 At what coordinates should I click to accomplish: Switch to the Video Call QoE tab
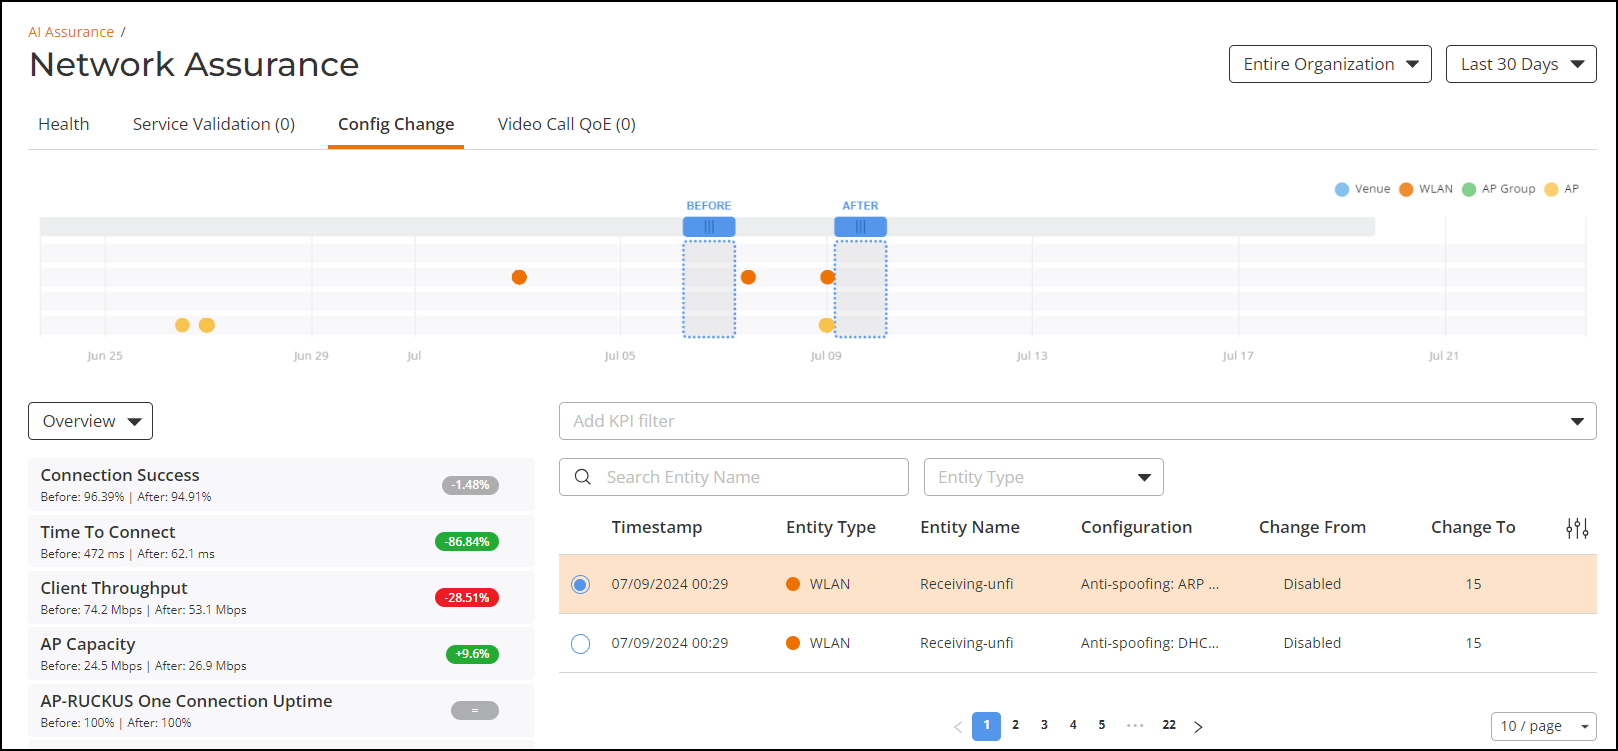[567, 124]
